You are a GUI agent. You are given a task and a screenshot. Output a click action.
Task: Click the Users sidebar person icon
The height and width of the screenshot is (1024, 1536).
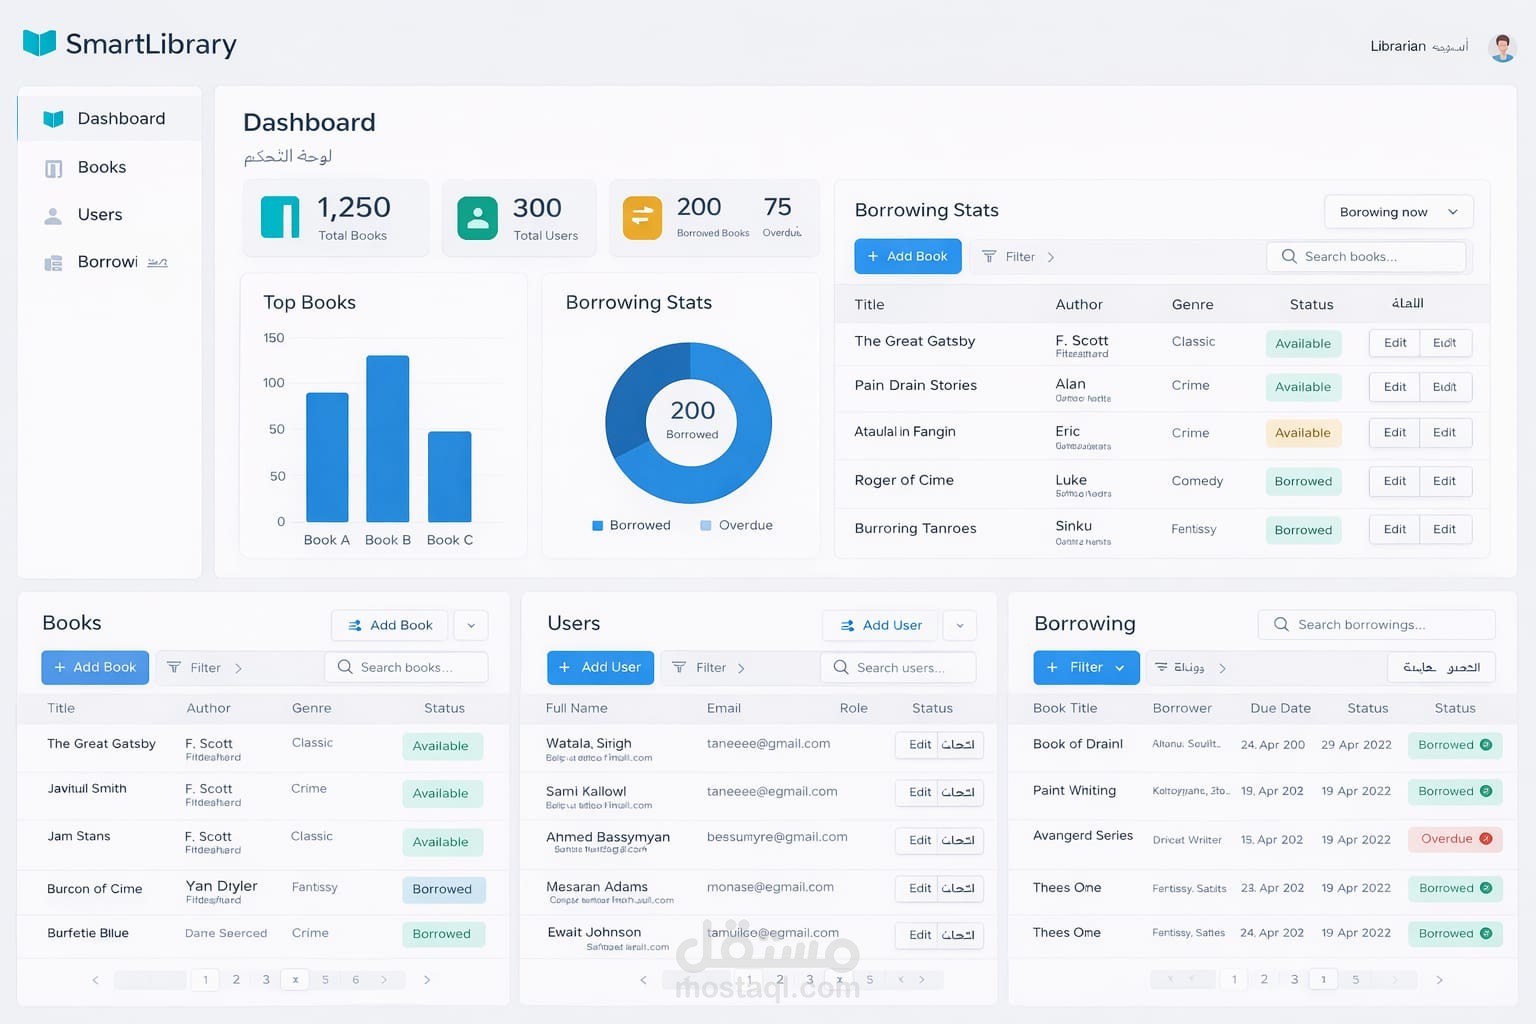click(53, 215)
